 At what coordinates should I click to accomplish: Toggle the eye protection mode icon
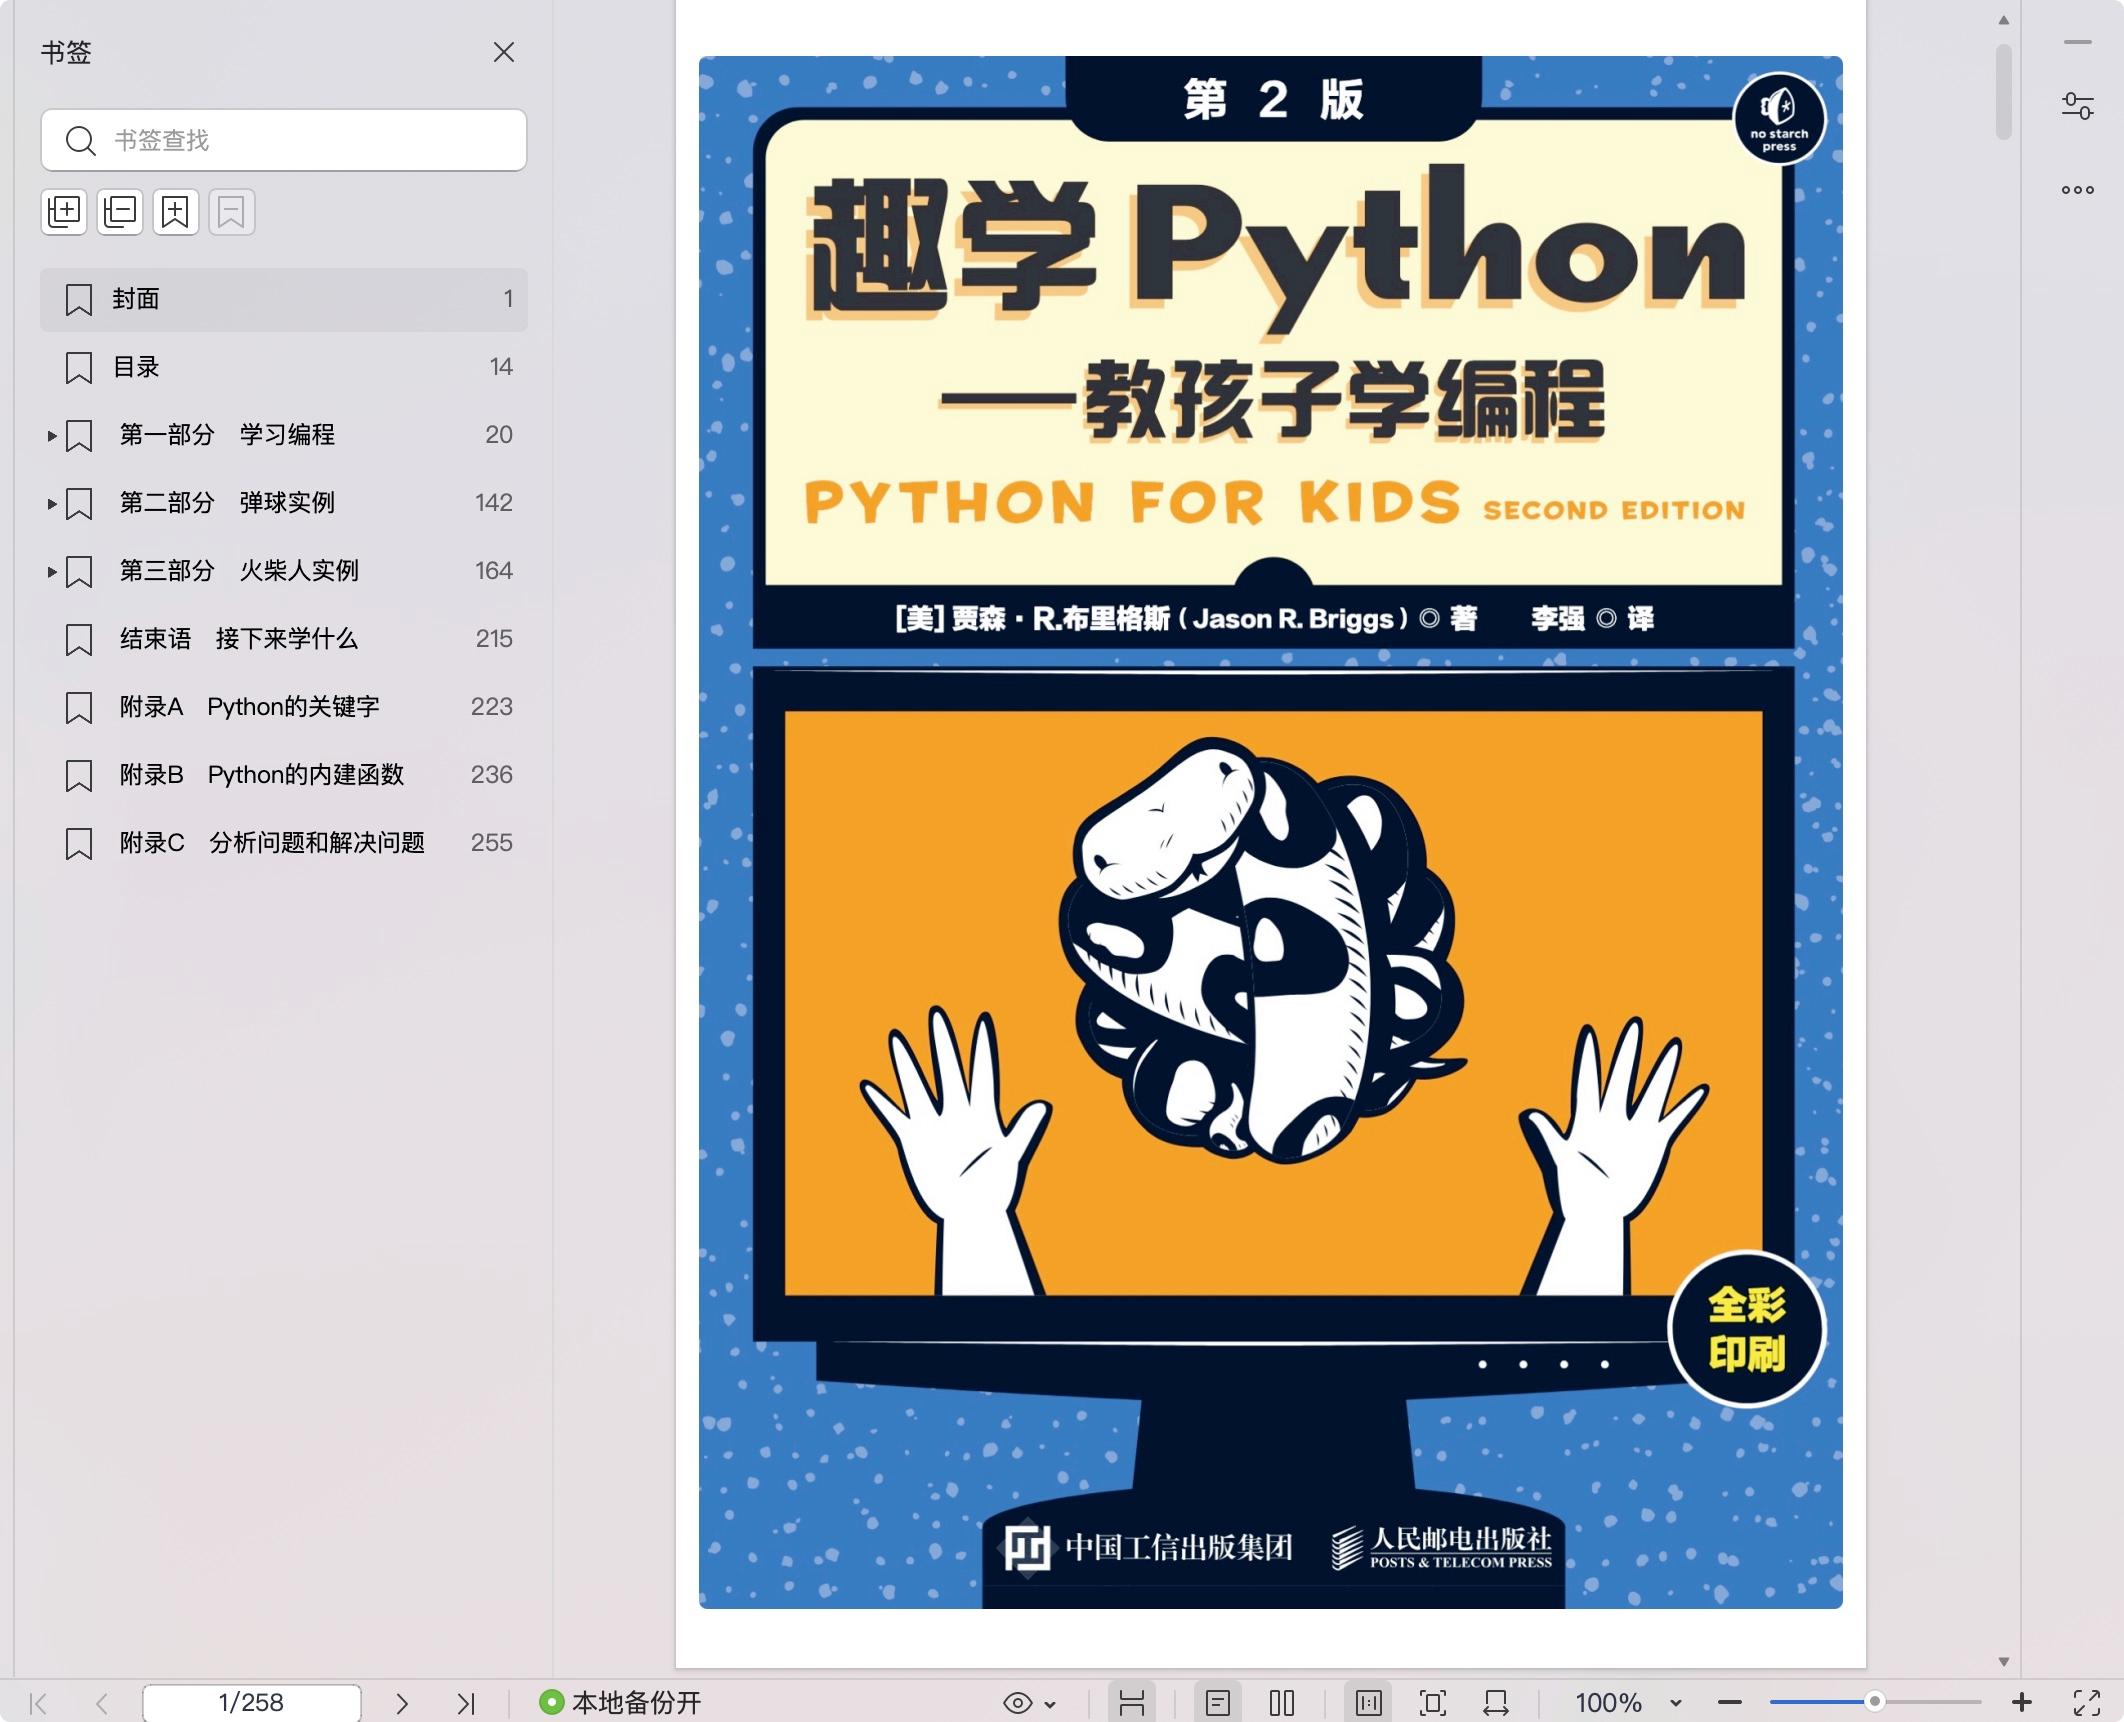1018,1703
